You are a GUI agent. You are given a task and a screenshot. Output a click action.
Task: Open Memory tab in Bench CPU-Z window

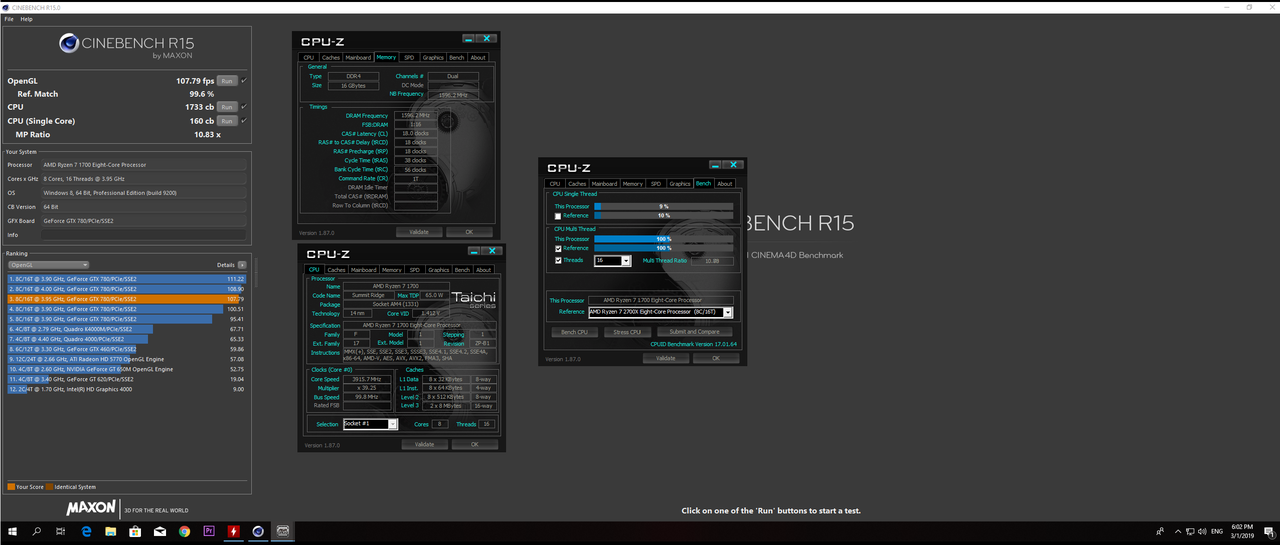click(632, 184)
